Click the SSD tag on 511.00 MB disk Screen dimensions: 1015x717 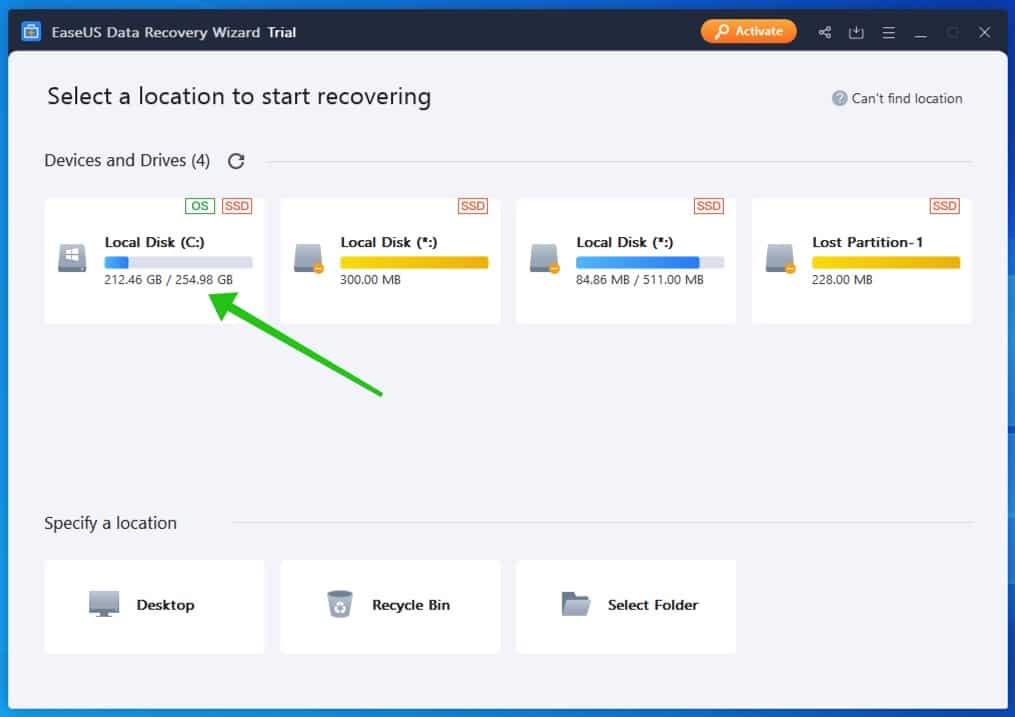[709, 206]
